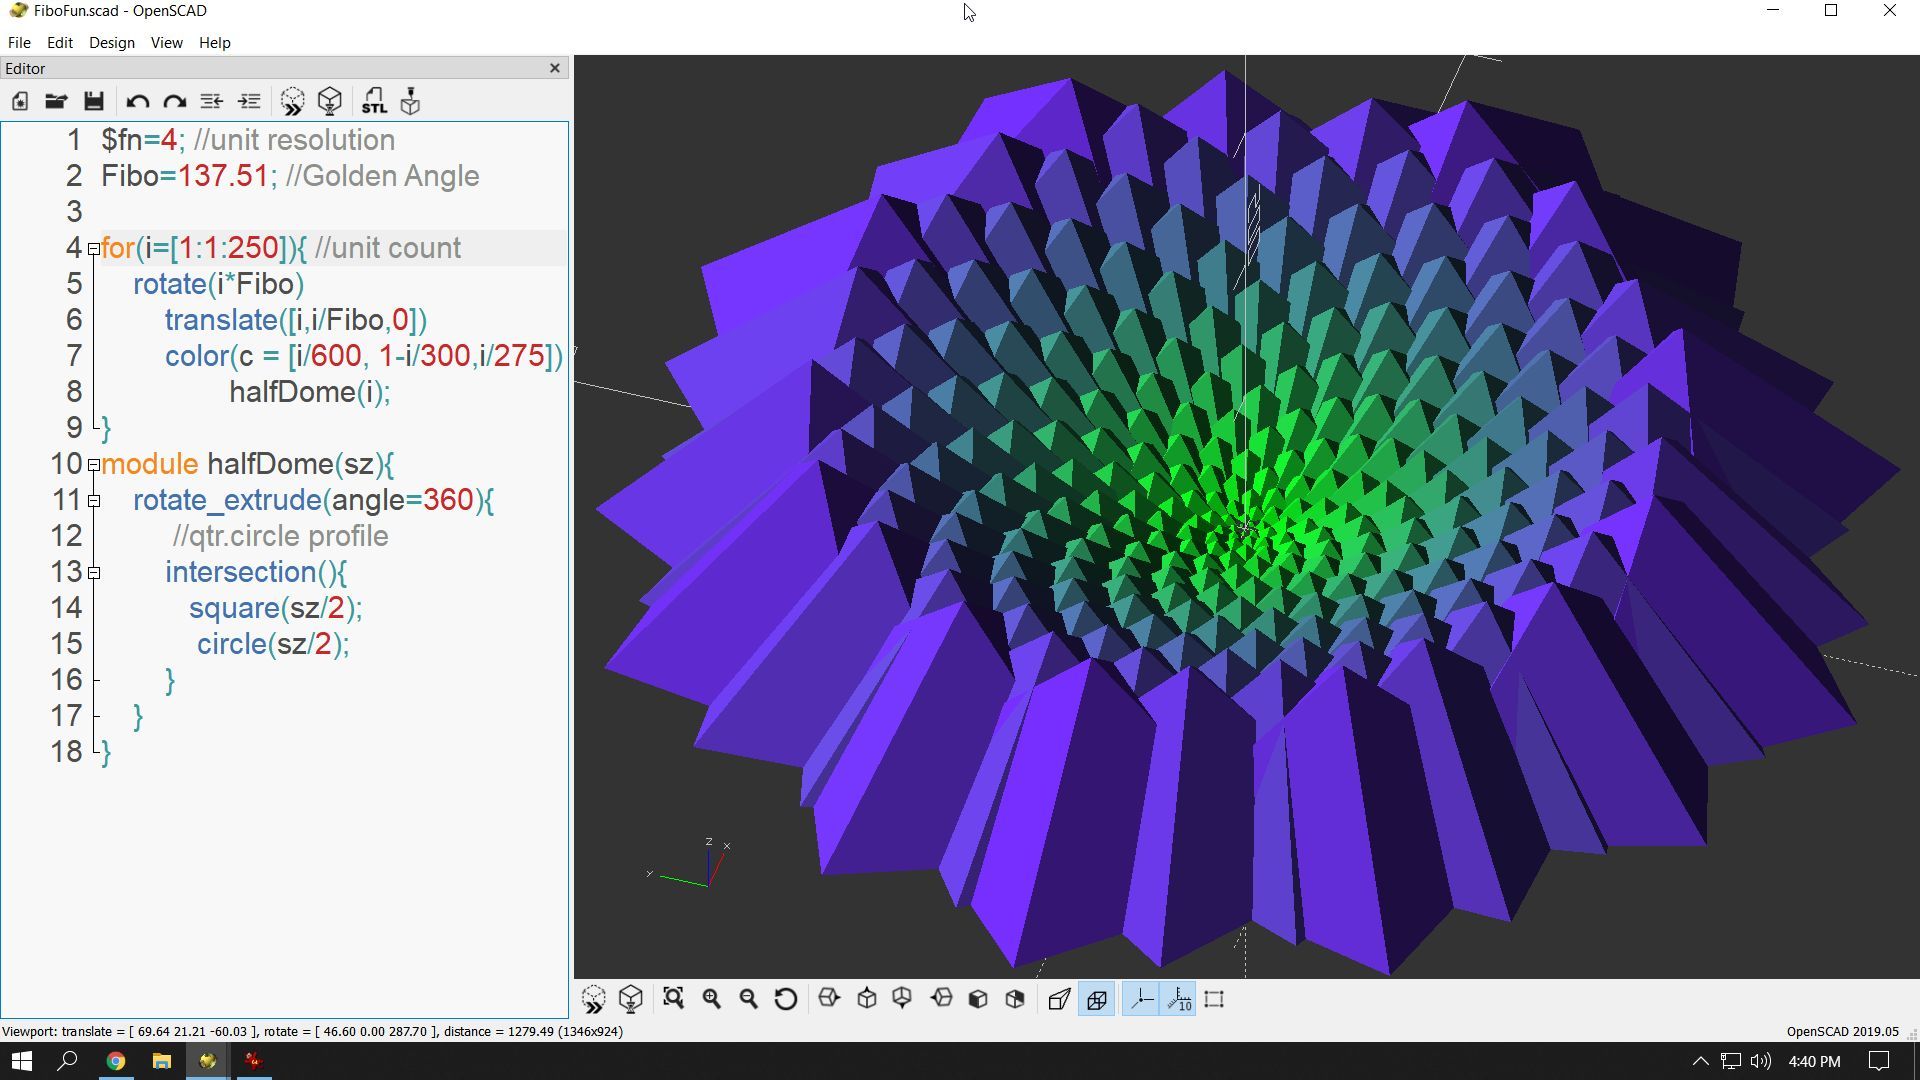This screenshot has height=1080, width=1920.
Task: Undo the last editor change
Action: point(137,101)
